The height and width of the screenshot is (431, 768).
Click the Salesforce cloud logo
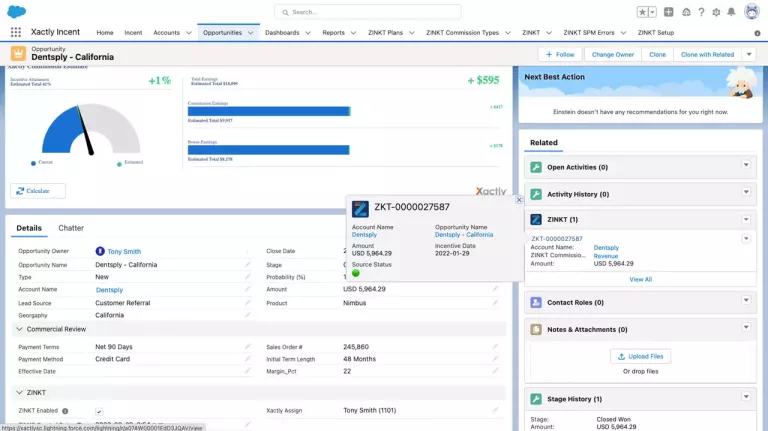click(x=17, y=11)
